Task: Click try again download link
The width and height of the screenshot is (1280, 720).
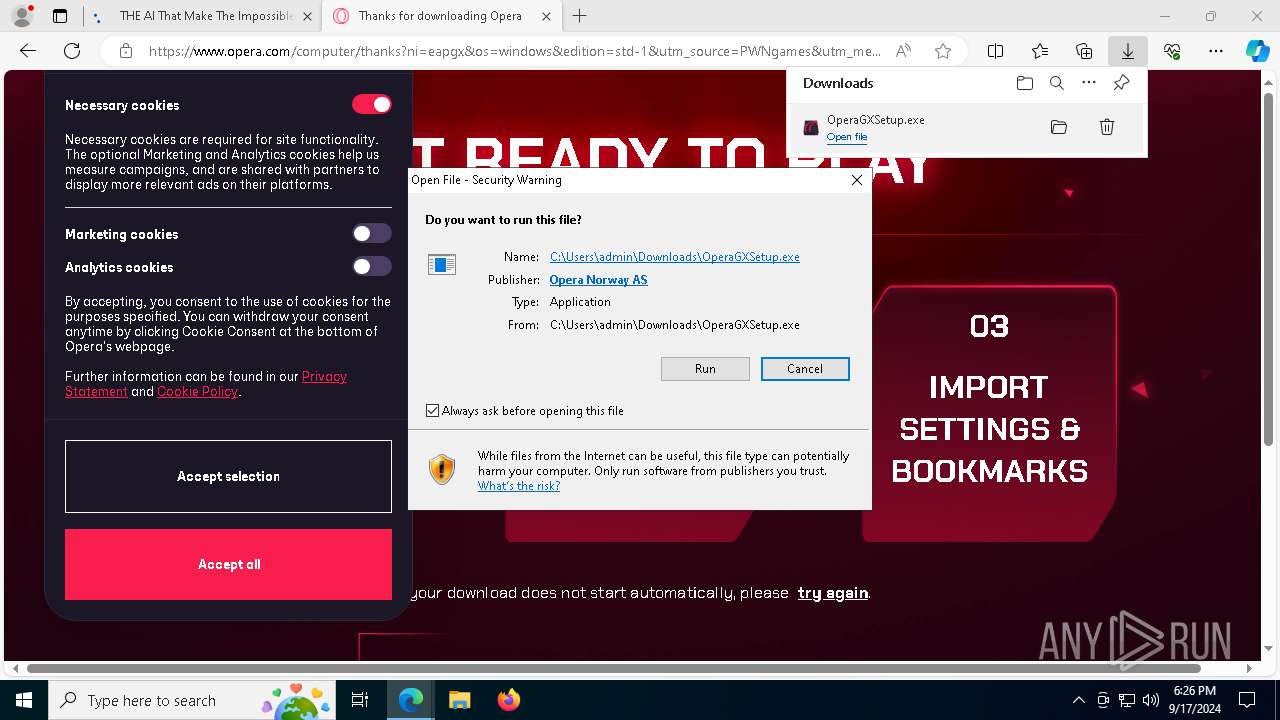Action: click(833, 593)
